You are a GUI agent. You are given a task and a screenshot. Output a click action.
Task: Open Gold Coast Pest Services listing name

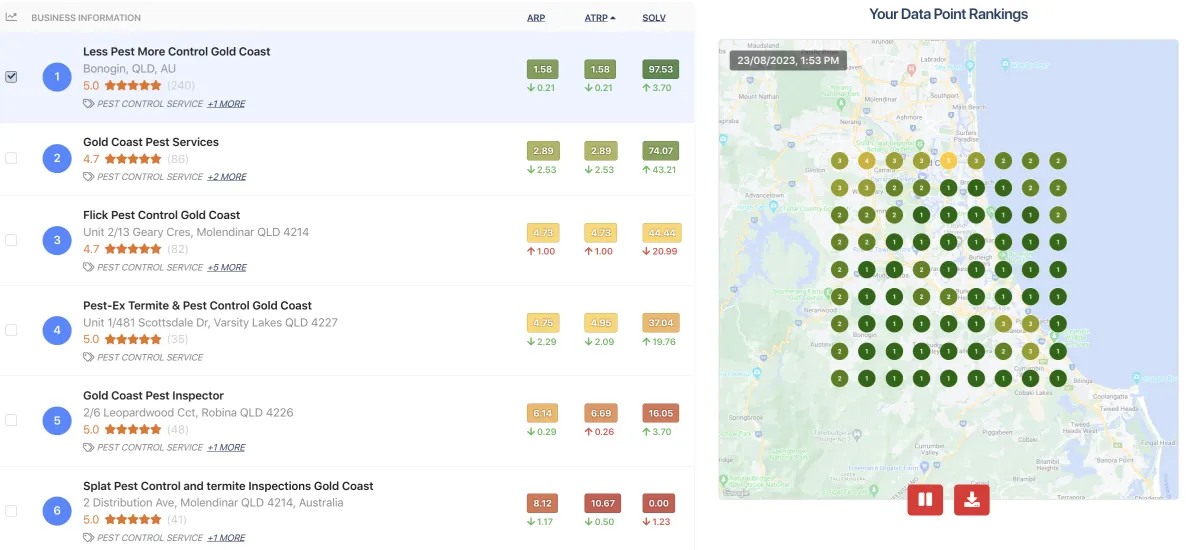tap(151, 142)
